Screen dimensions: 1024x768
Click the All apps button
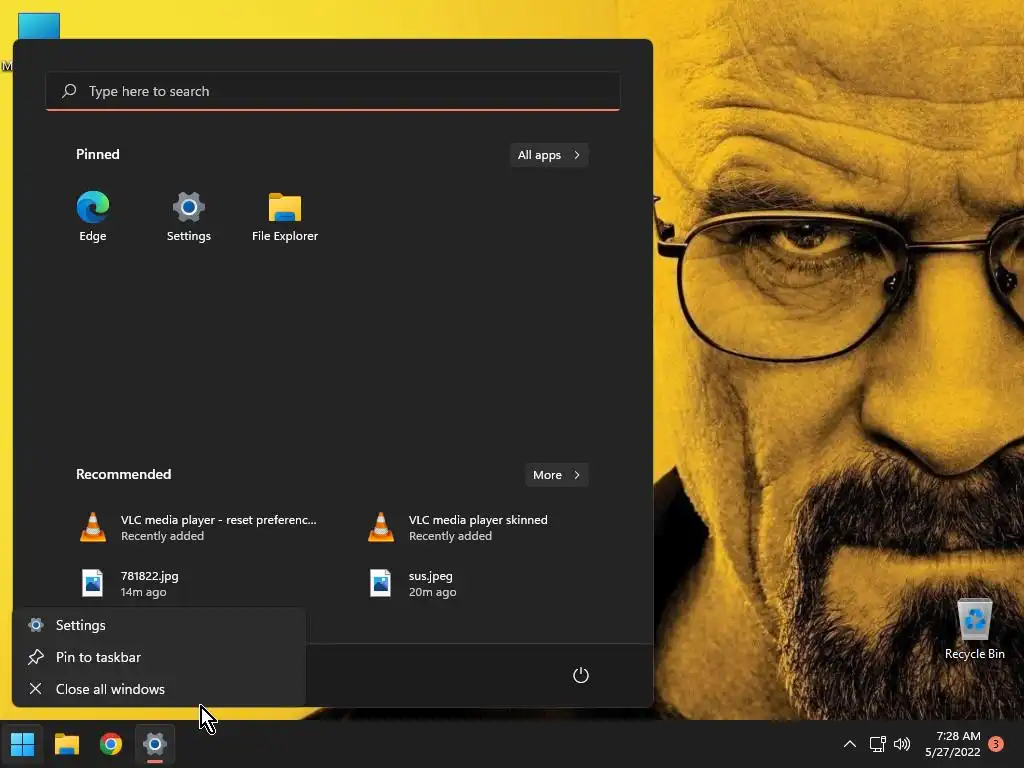tap(549, 155)
